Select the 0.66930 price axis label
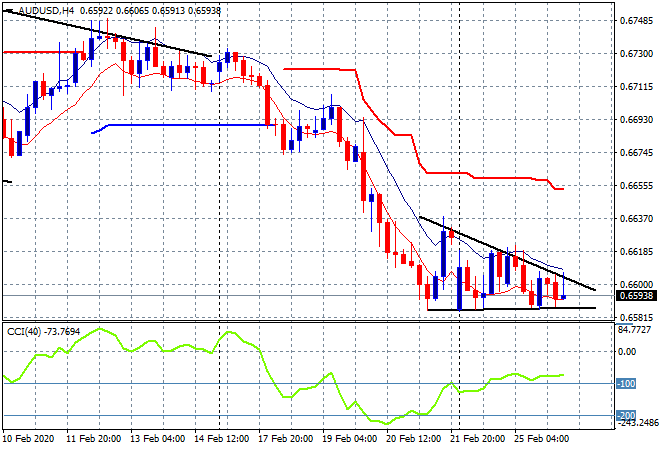 coord(637,120)
